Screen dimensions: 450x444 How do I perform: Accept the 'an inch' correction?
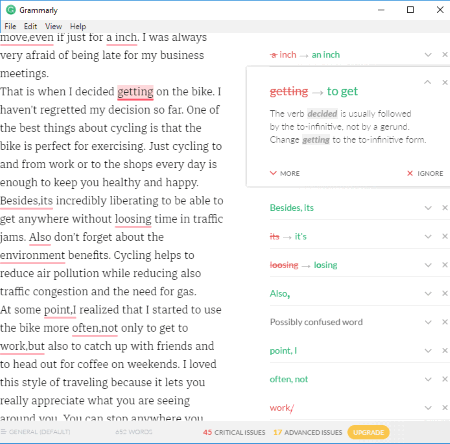pos(326,55)
